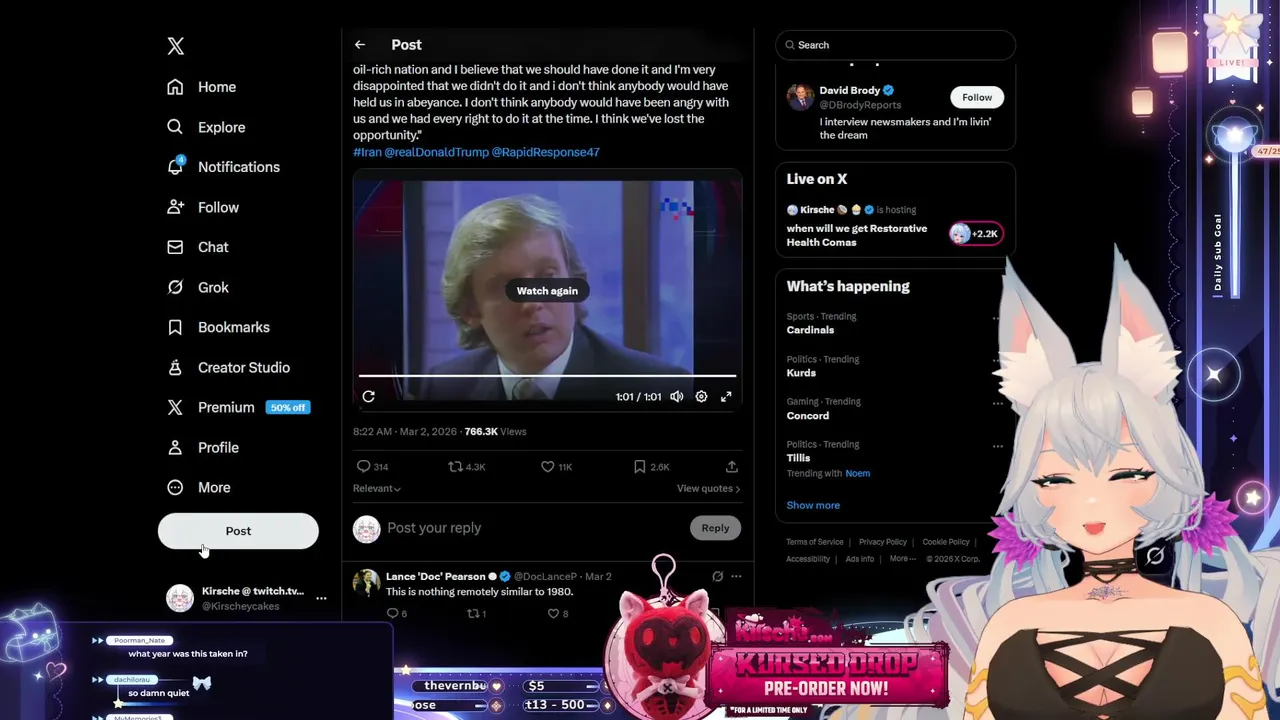Open Ads info footer link
The height and width of the screenshot is (720, 1280).
pos(860,559)
